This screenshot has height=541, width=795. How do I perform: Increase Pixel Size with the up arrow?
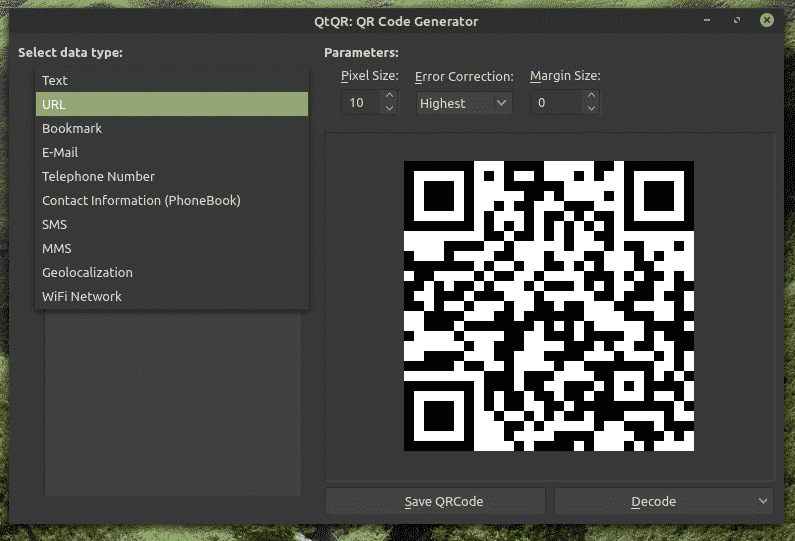(389, 96)
